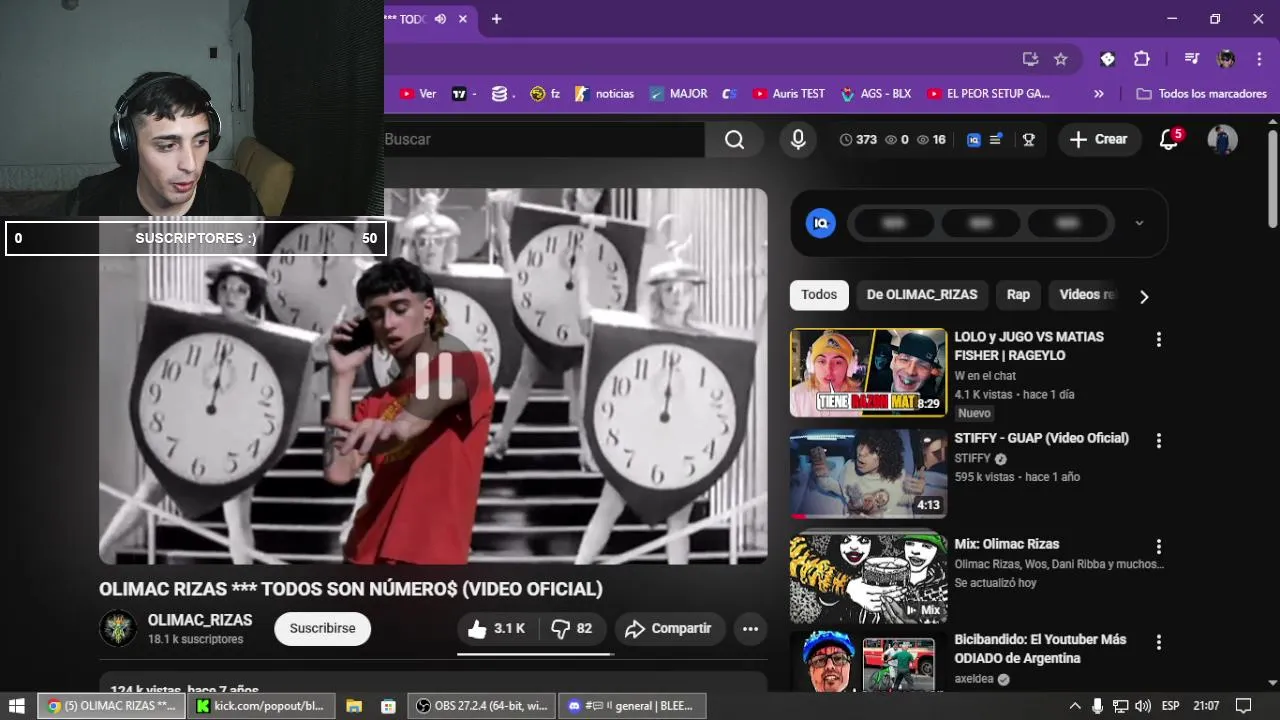Screen dimensions: 1280x720
Task: Open the ESP language indicator in tray
Action: pos(1169,706)
